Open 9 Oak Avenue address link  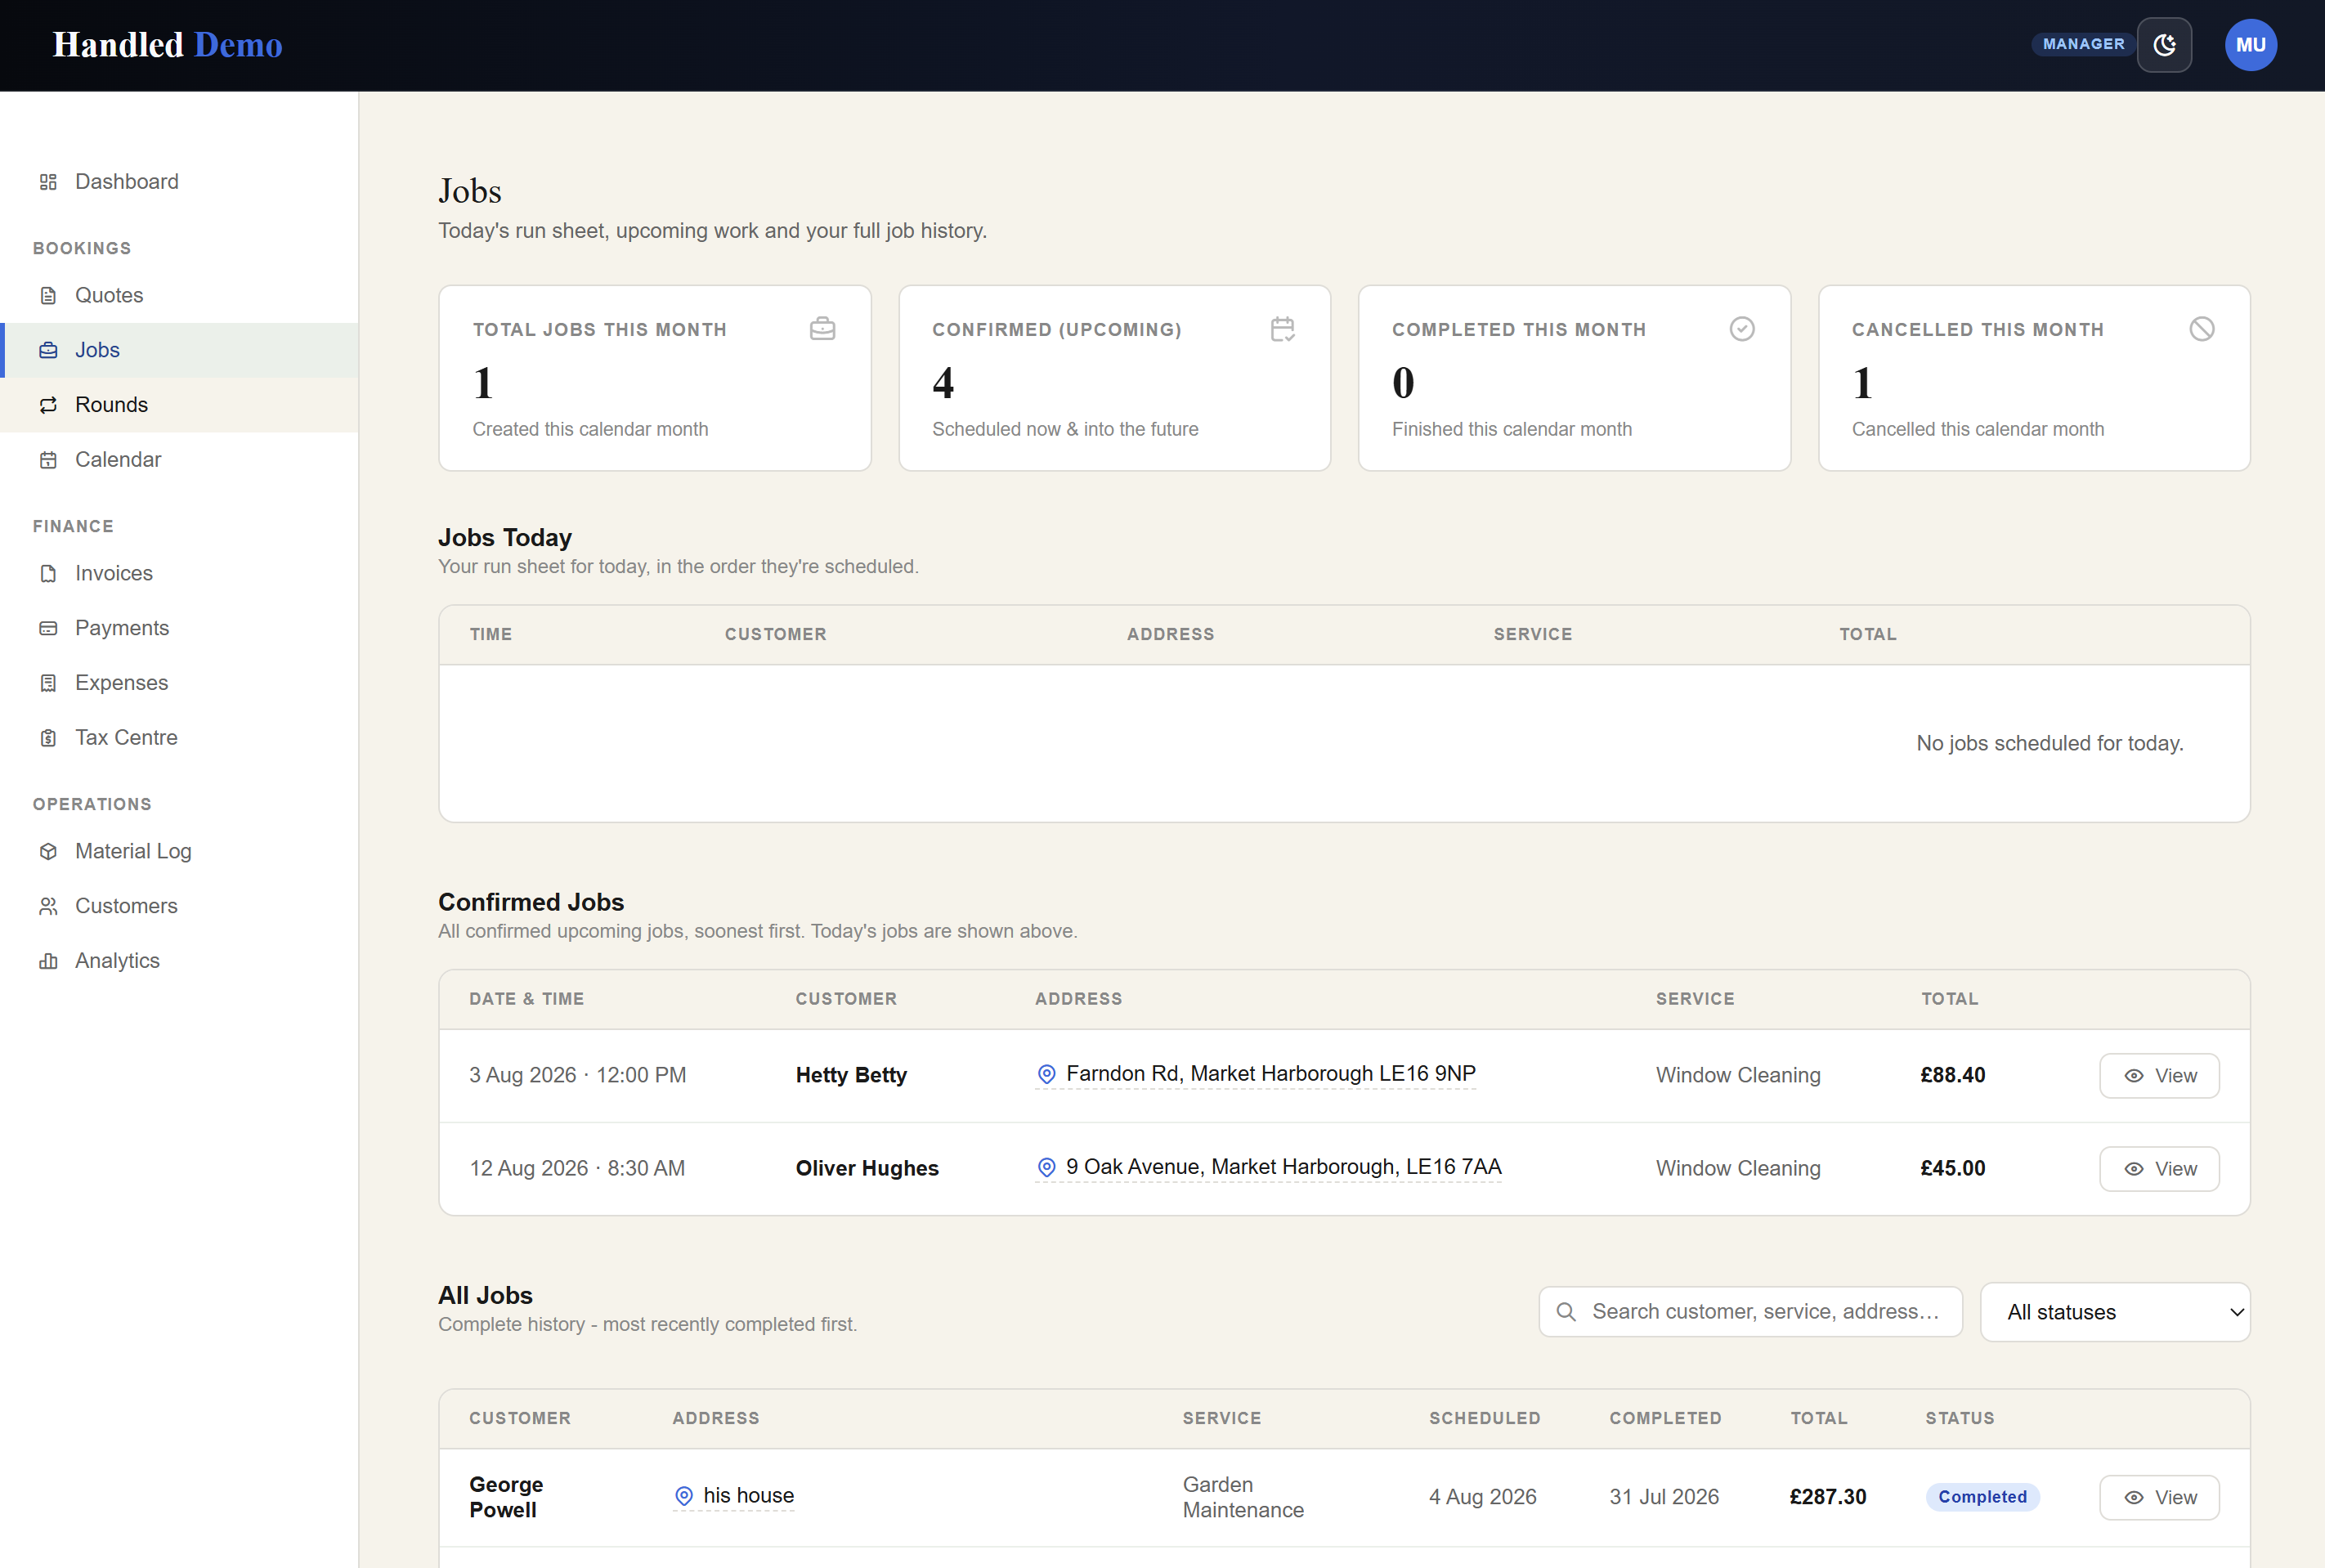tap(1268, 1167)
